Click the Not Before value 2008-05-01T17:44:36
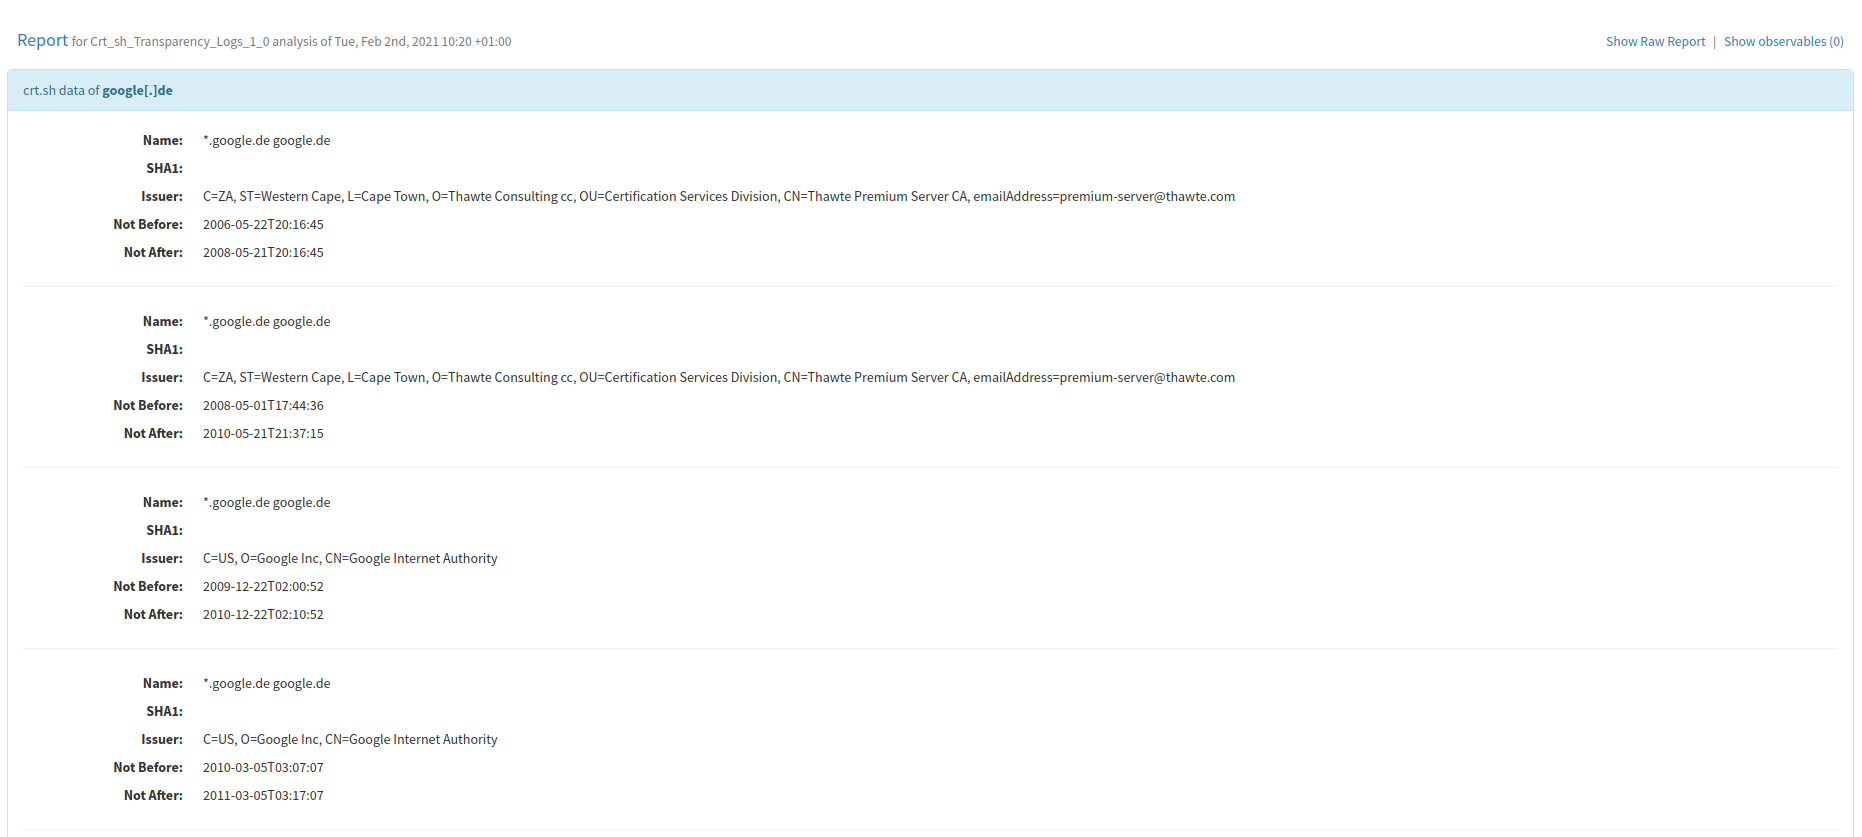 (x=263, y=406)
